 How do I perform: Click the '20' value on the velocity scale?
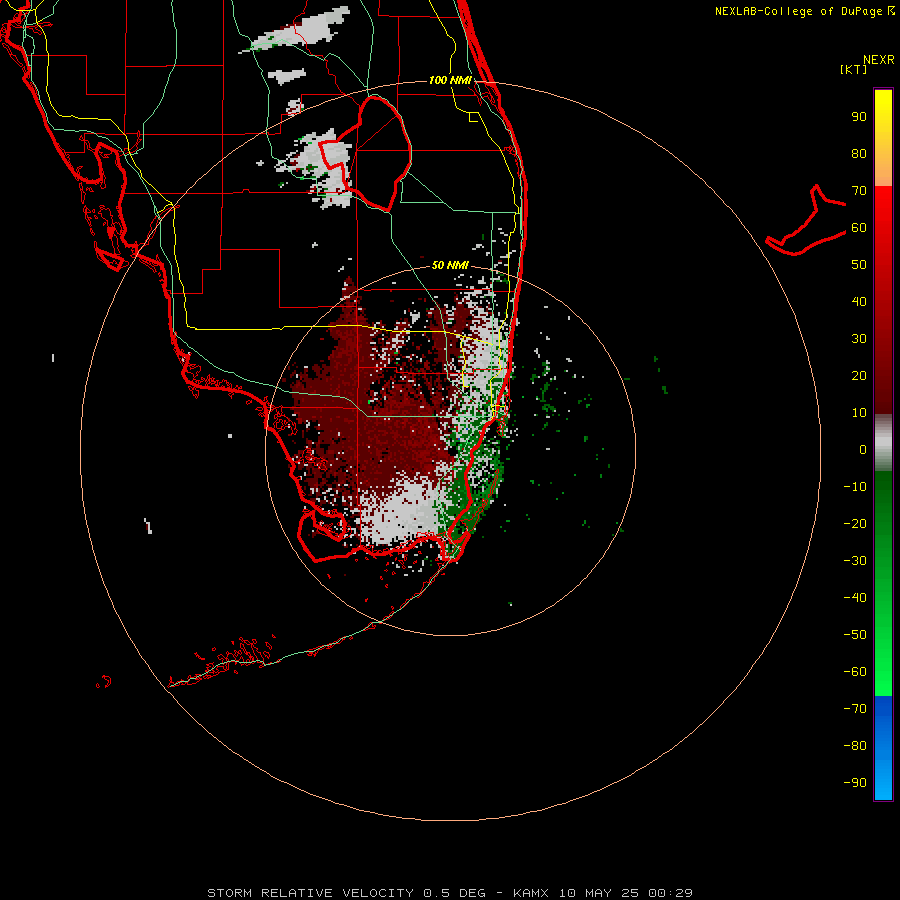coord(859,375)
